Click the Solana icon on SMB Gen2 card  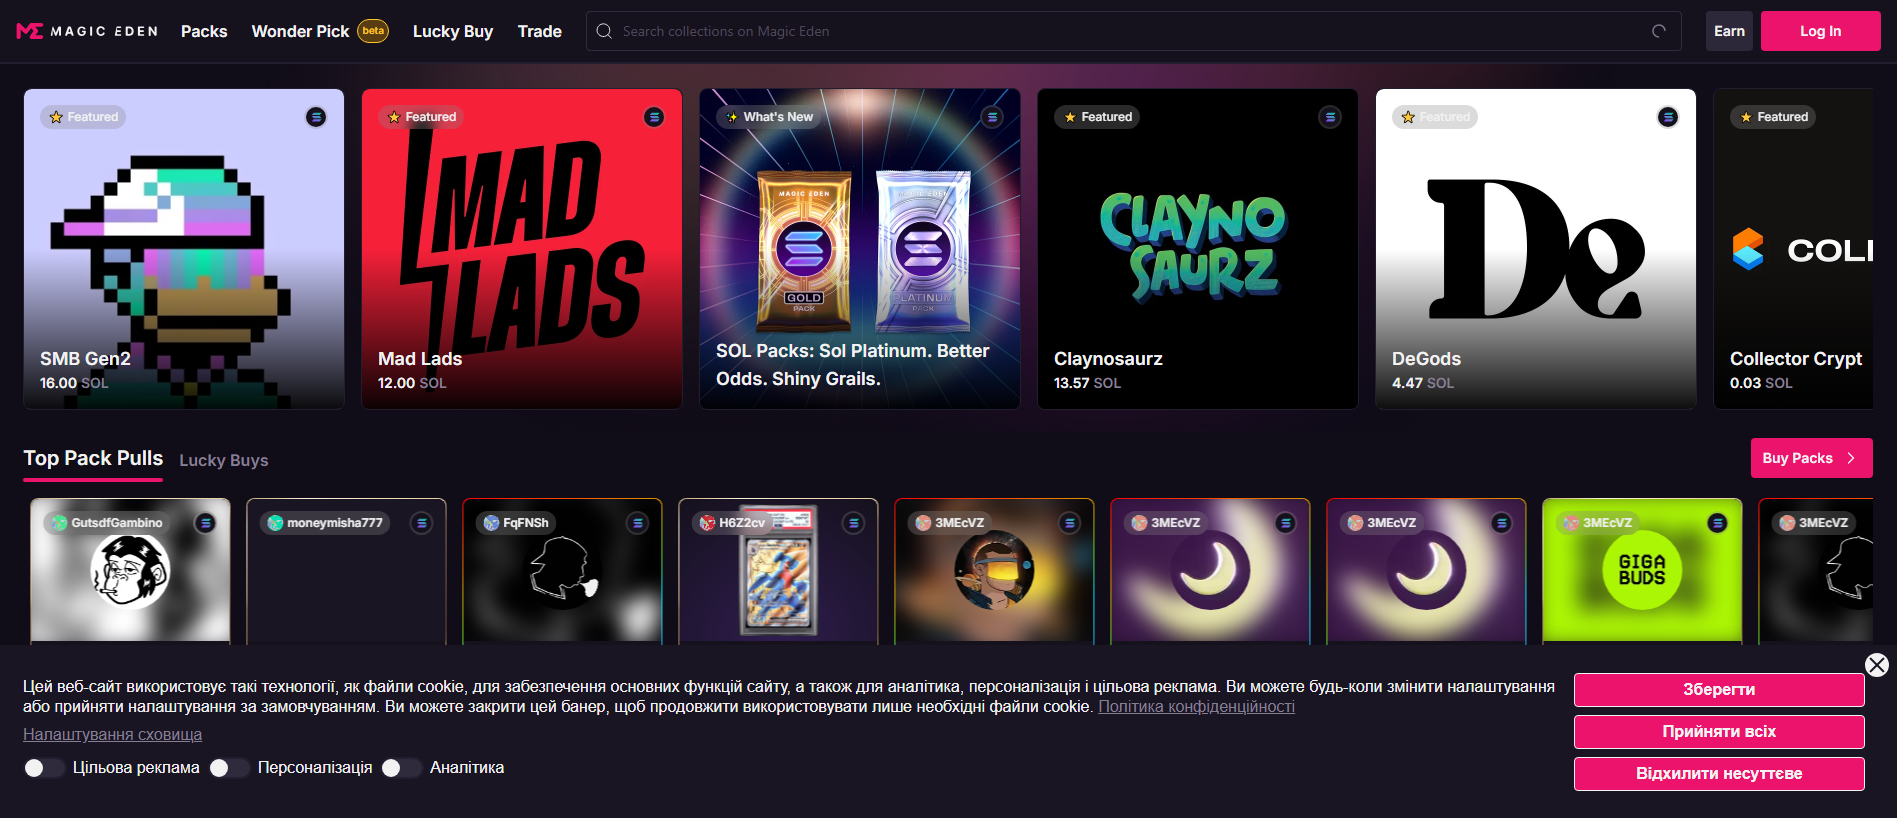[316, 117]
